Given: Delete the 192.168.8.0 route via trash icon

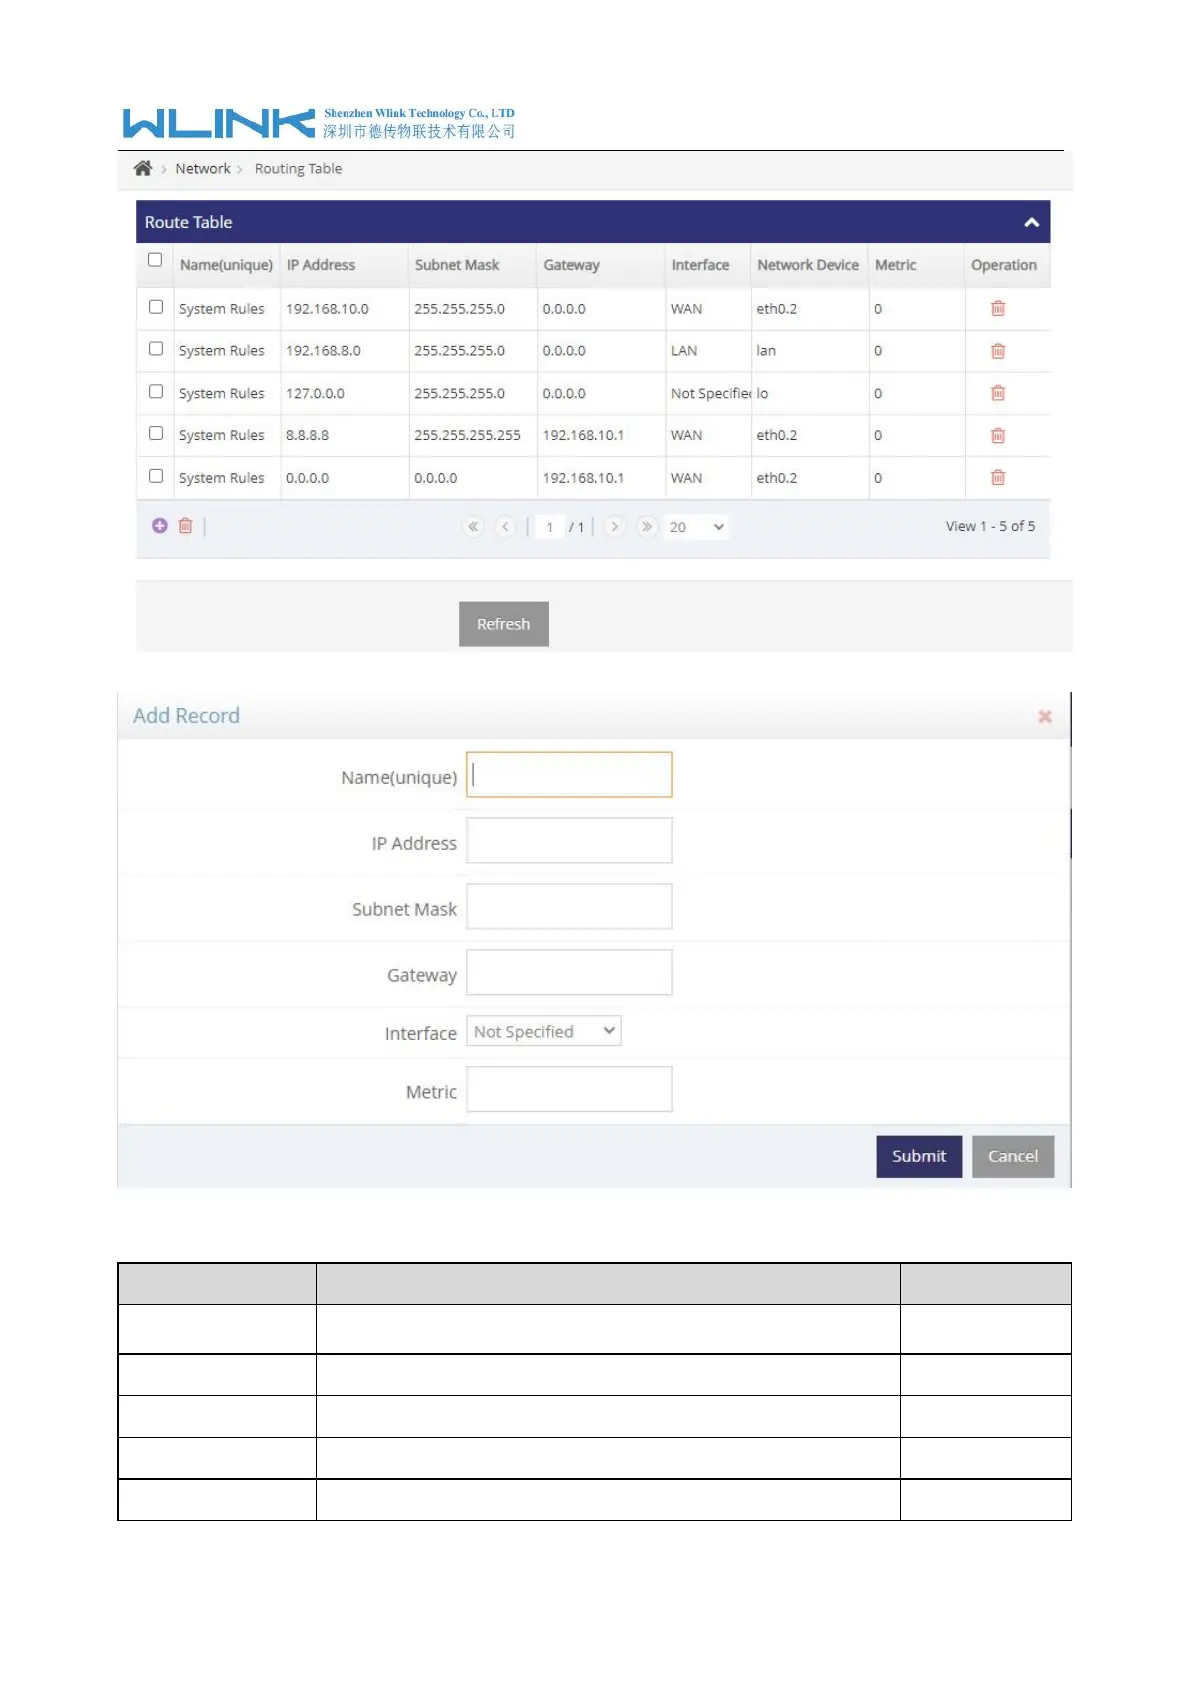Looking at the screenshot, I should [997, 351].
